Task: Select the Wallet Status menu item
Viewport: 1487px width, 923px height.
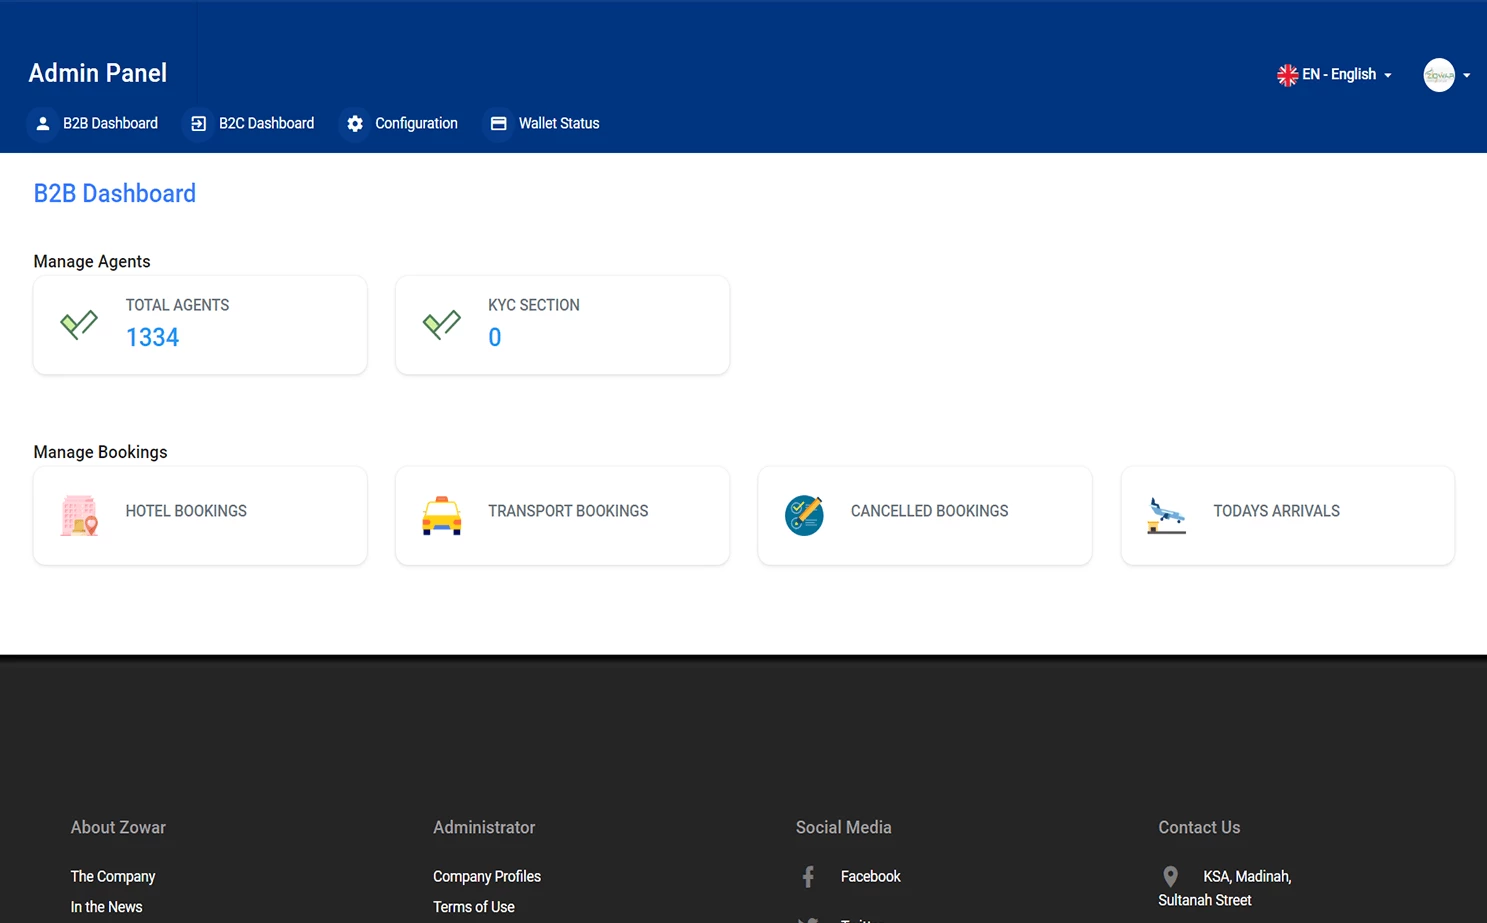Action: 559,123
